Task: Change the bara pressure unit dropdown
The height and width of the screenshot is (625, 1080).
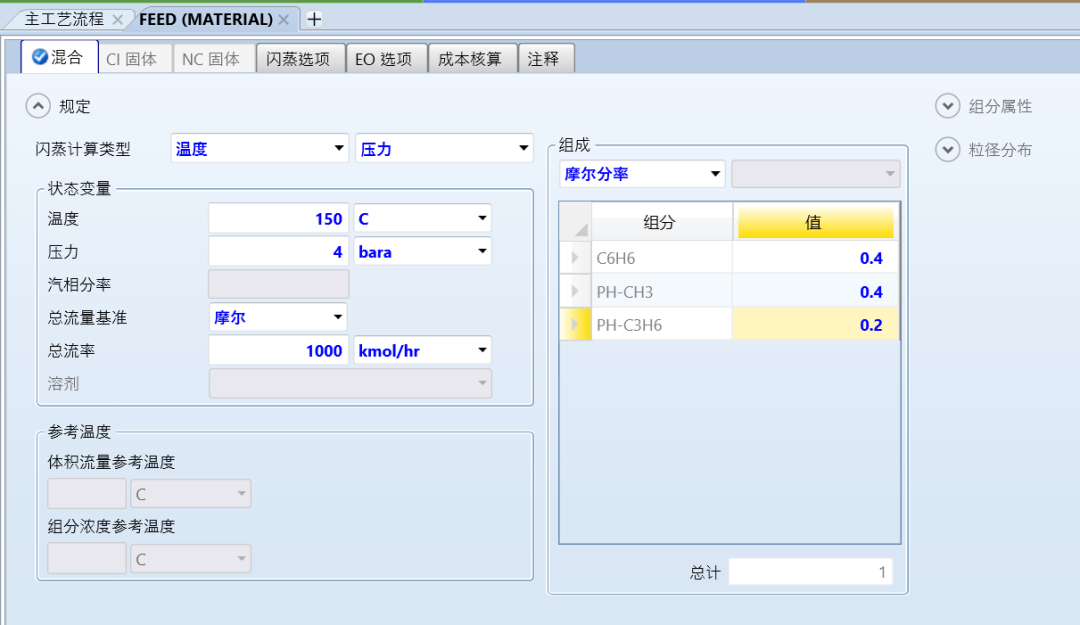Action: [422, 252]
